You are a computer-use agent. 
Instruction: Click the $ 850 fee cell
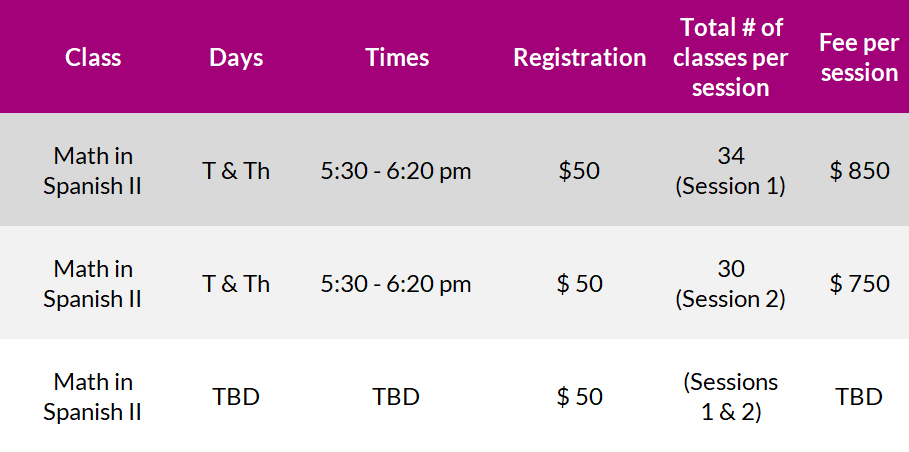tap(859, 171)
